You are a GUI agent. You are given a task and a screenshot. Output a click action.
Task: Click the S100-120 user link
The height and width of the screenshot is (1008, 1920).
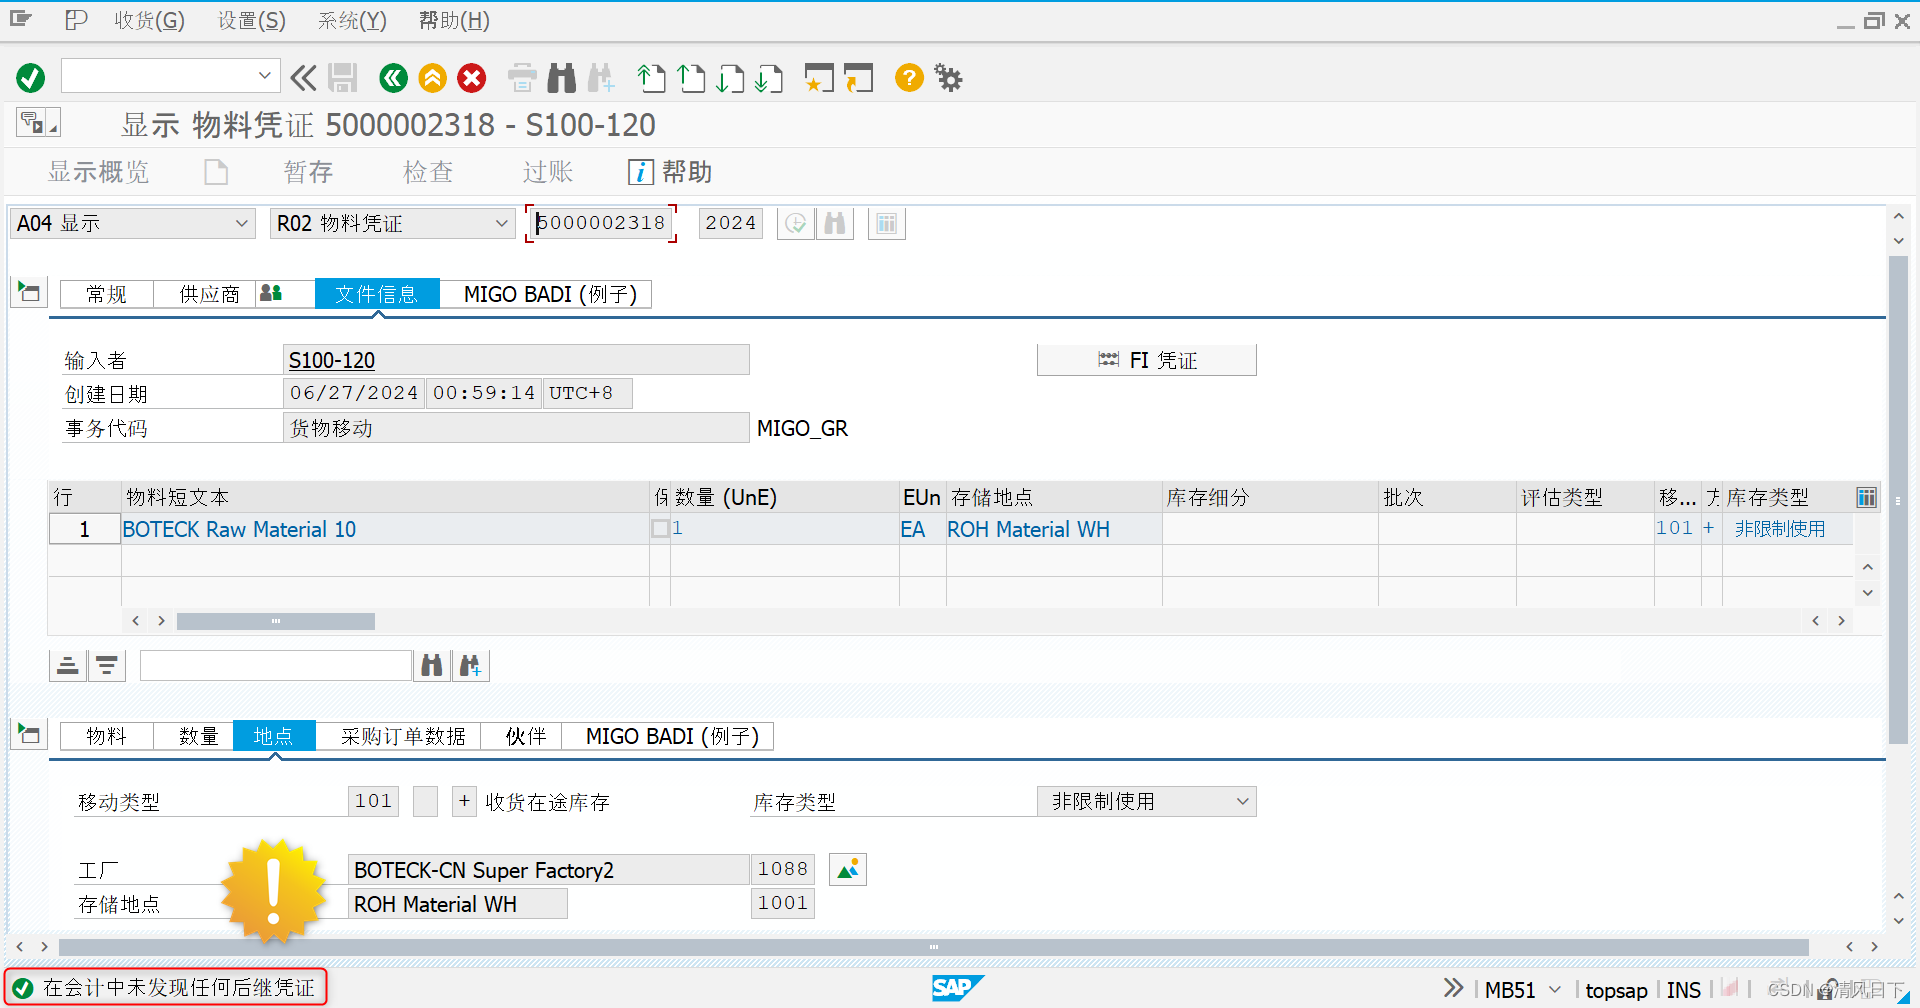click(332, 360)
